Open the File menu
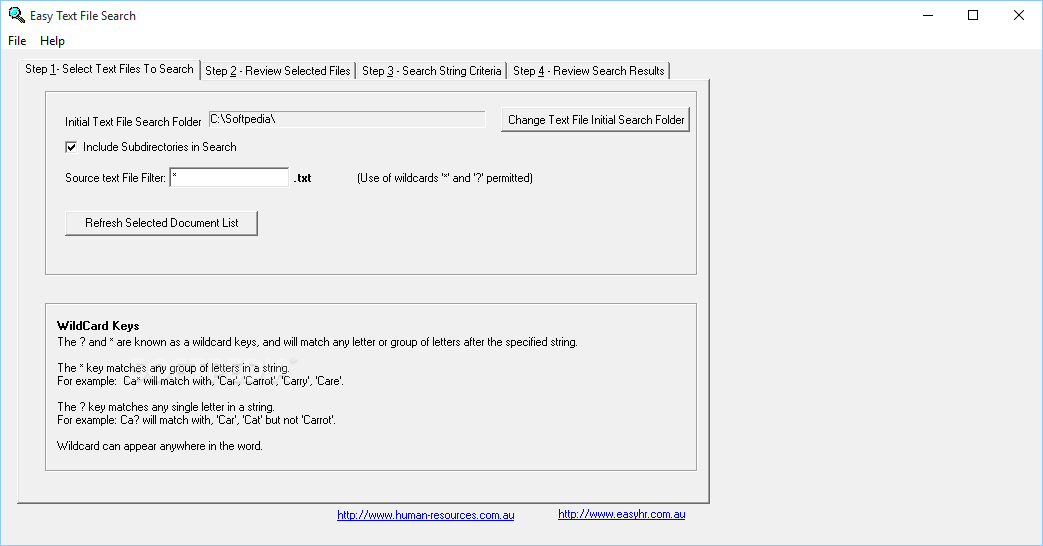The image size is (1043, 546). coord(17,41)
